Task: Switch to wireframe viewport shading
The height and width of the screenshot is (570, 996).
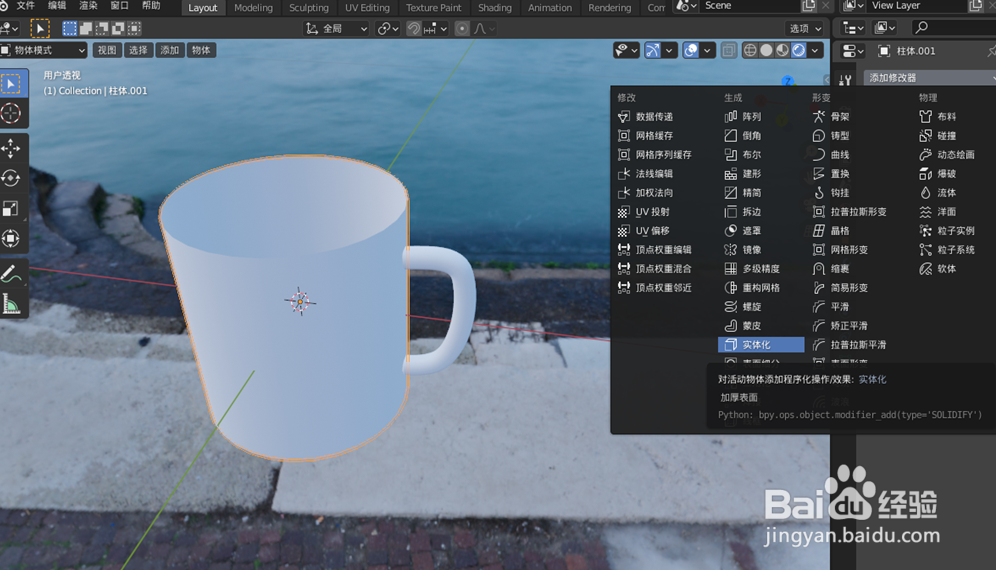Action: pyautogui.click(x=750, y=50)
